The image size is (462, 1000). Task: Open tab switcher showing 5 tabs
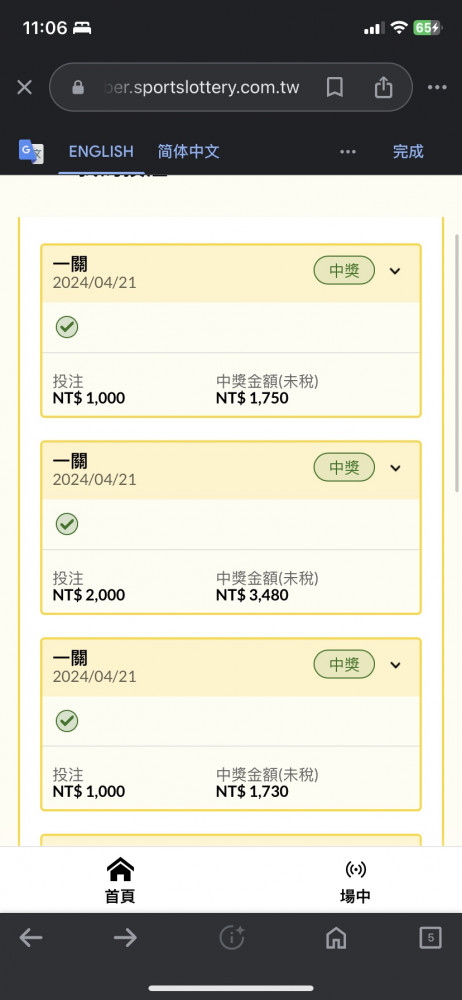tap(431, 938)
